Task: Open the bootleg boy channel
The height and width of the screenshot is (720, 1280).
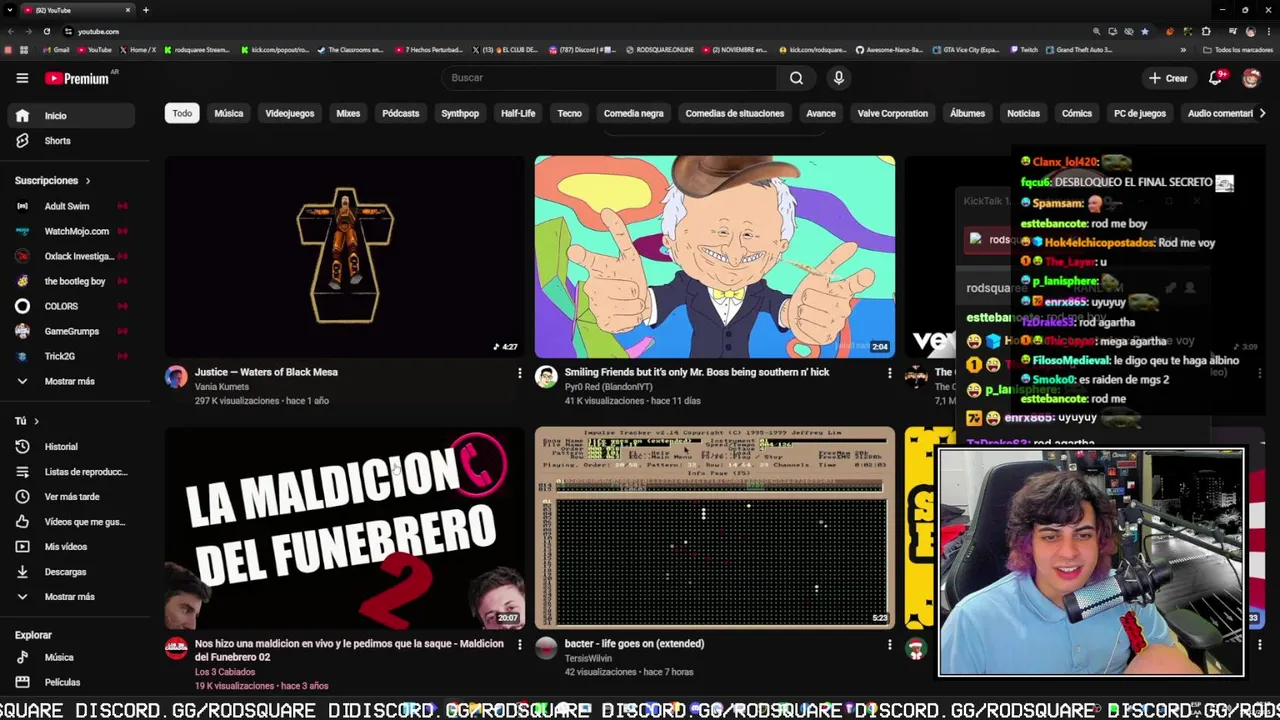Action: point(70,281)
